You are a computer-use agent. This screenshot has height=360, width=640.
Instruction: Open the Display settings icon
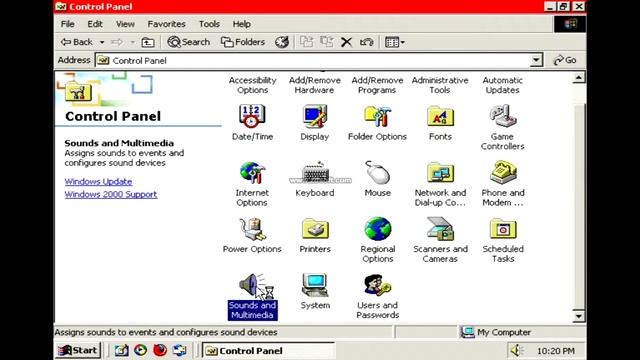pyautogui.click(x=315, y=116)
